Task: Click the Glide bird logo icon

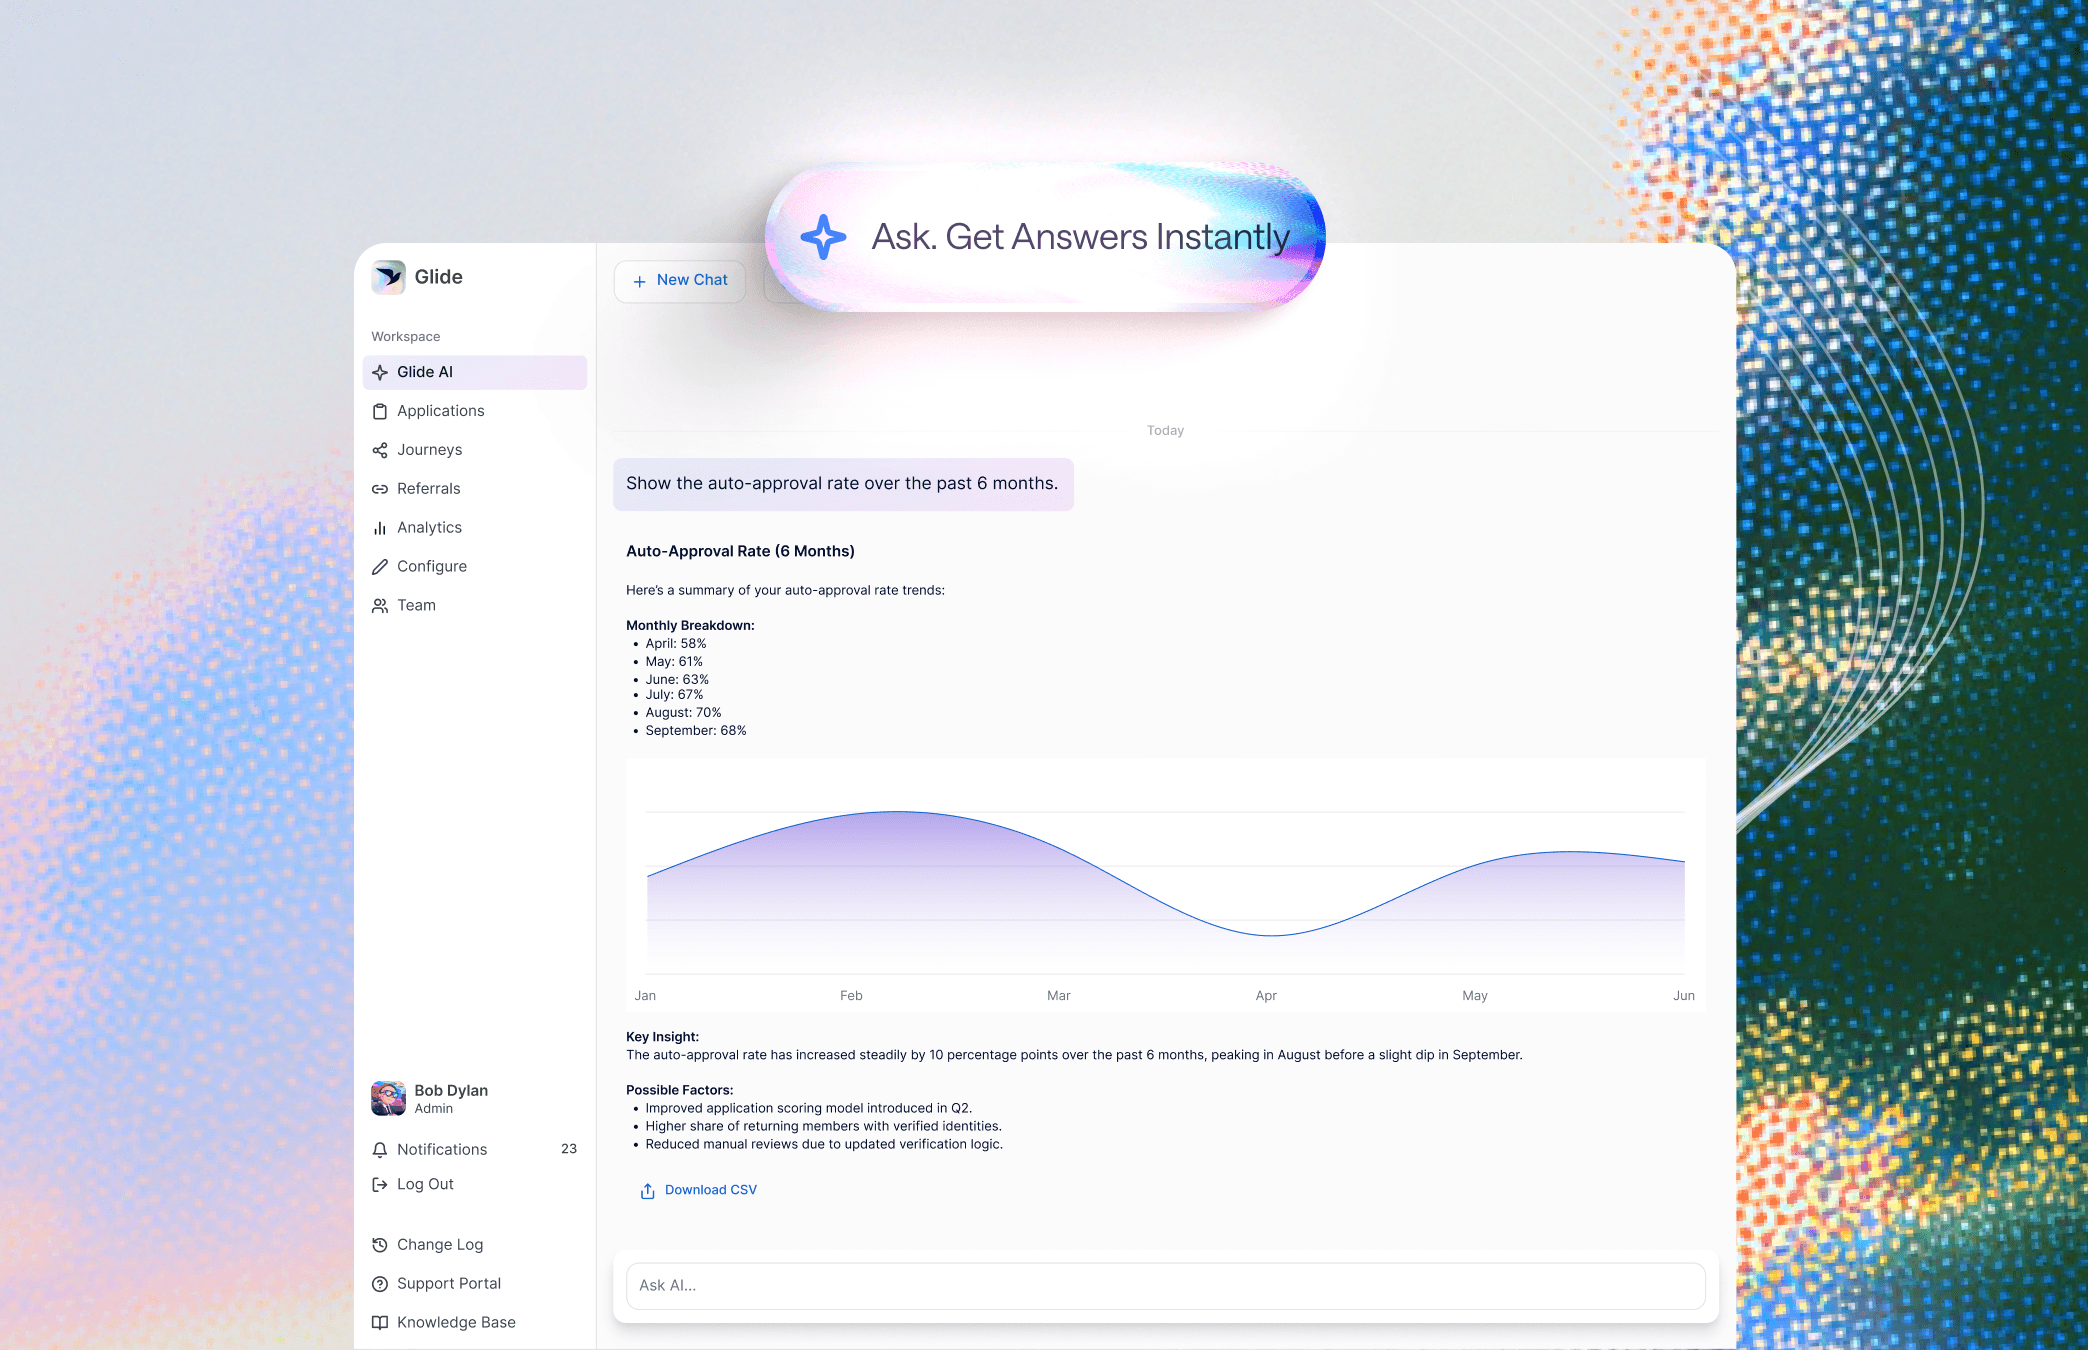Action: click(x=388, y=277)
